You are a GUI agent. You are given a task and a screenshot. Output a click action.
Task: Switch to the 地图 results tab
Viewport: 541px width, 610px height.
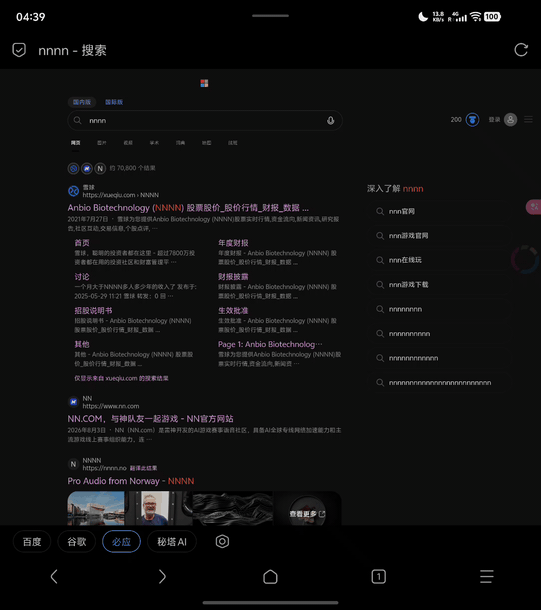pos(207,143)
